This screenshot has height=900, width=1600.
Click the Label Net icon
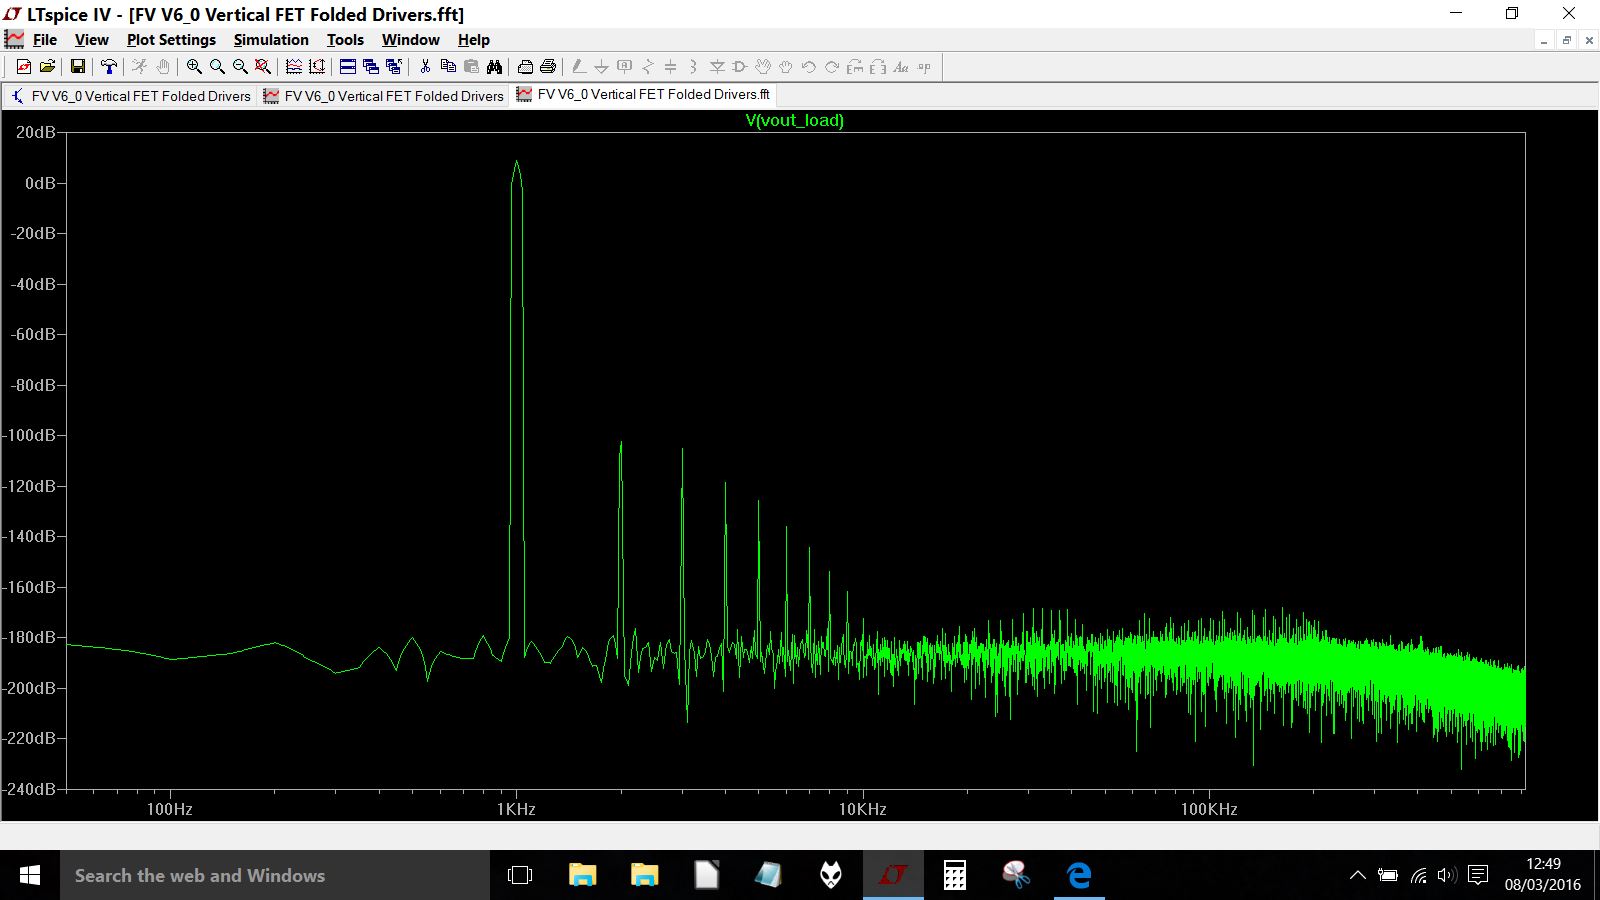625,67
